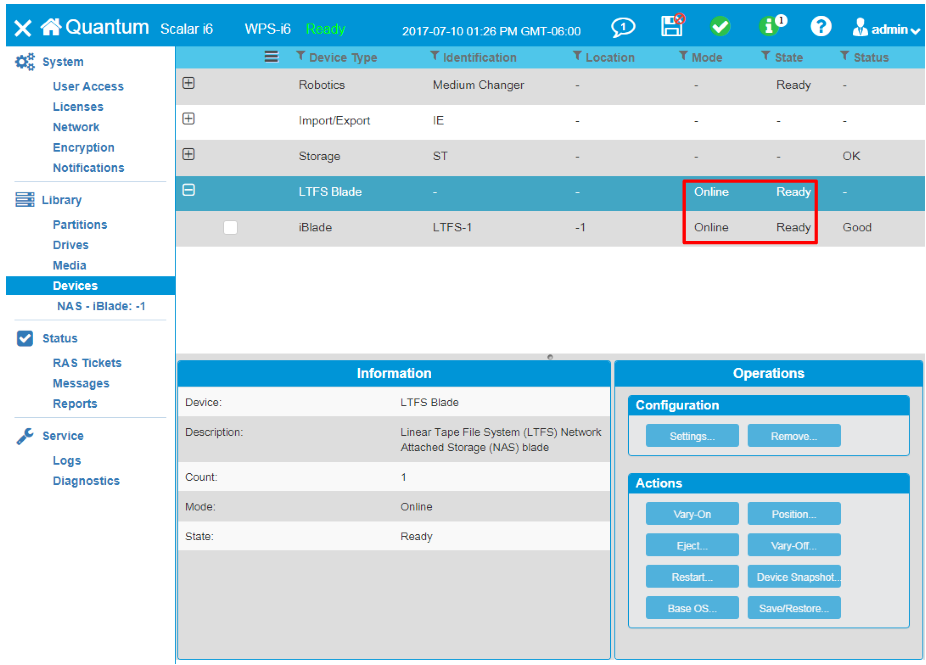Click the Remove... configuration button

tap(794, 436)
